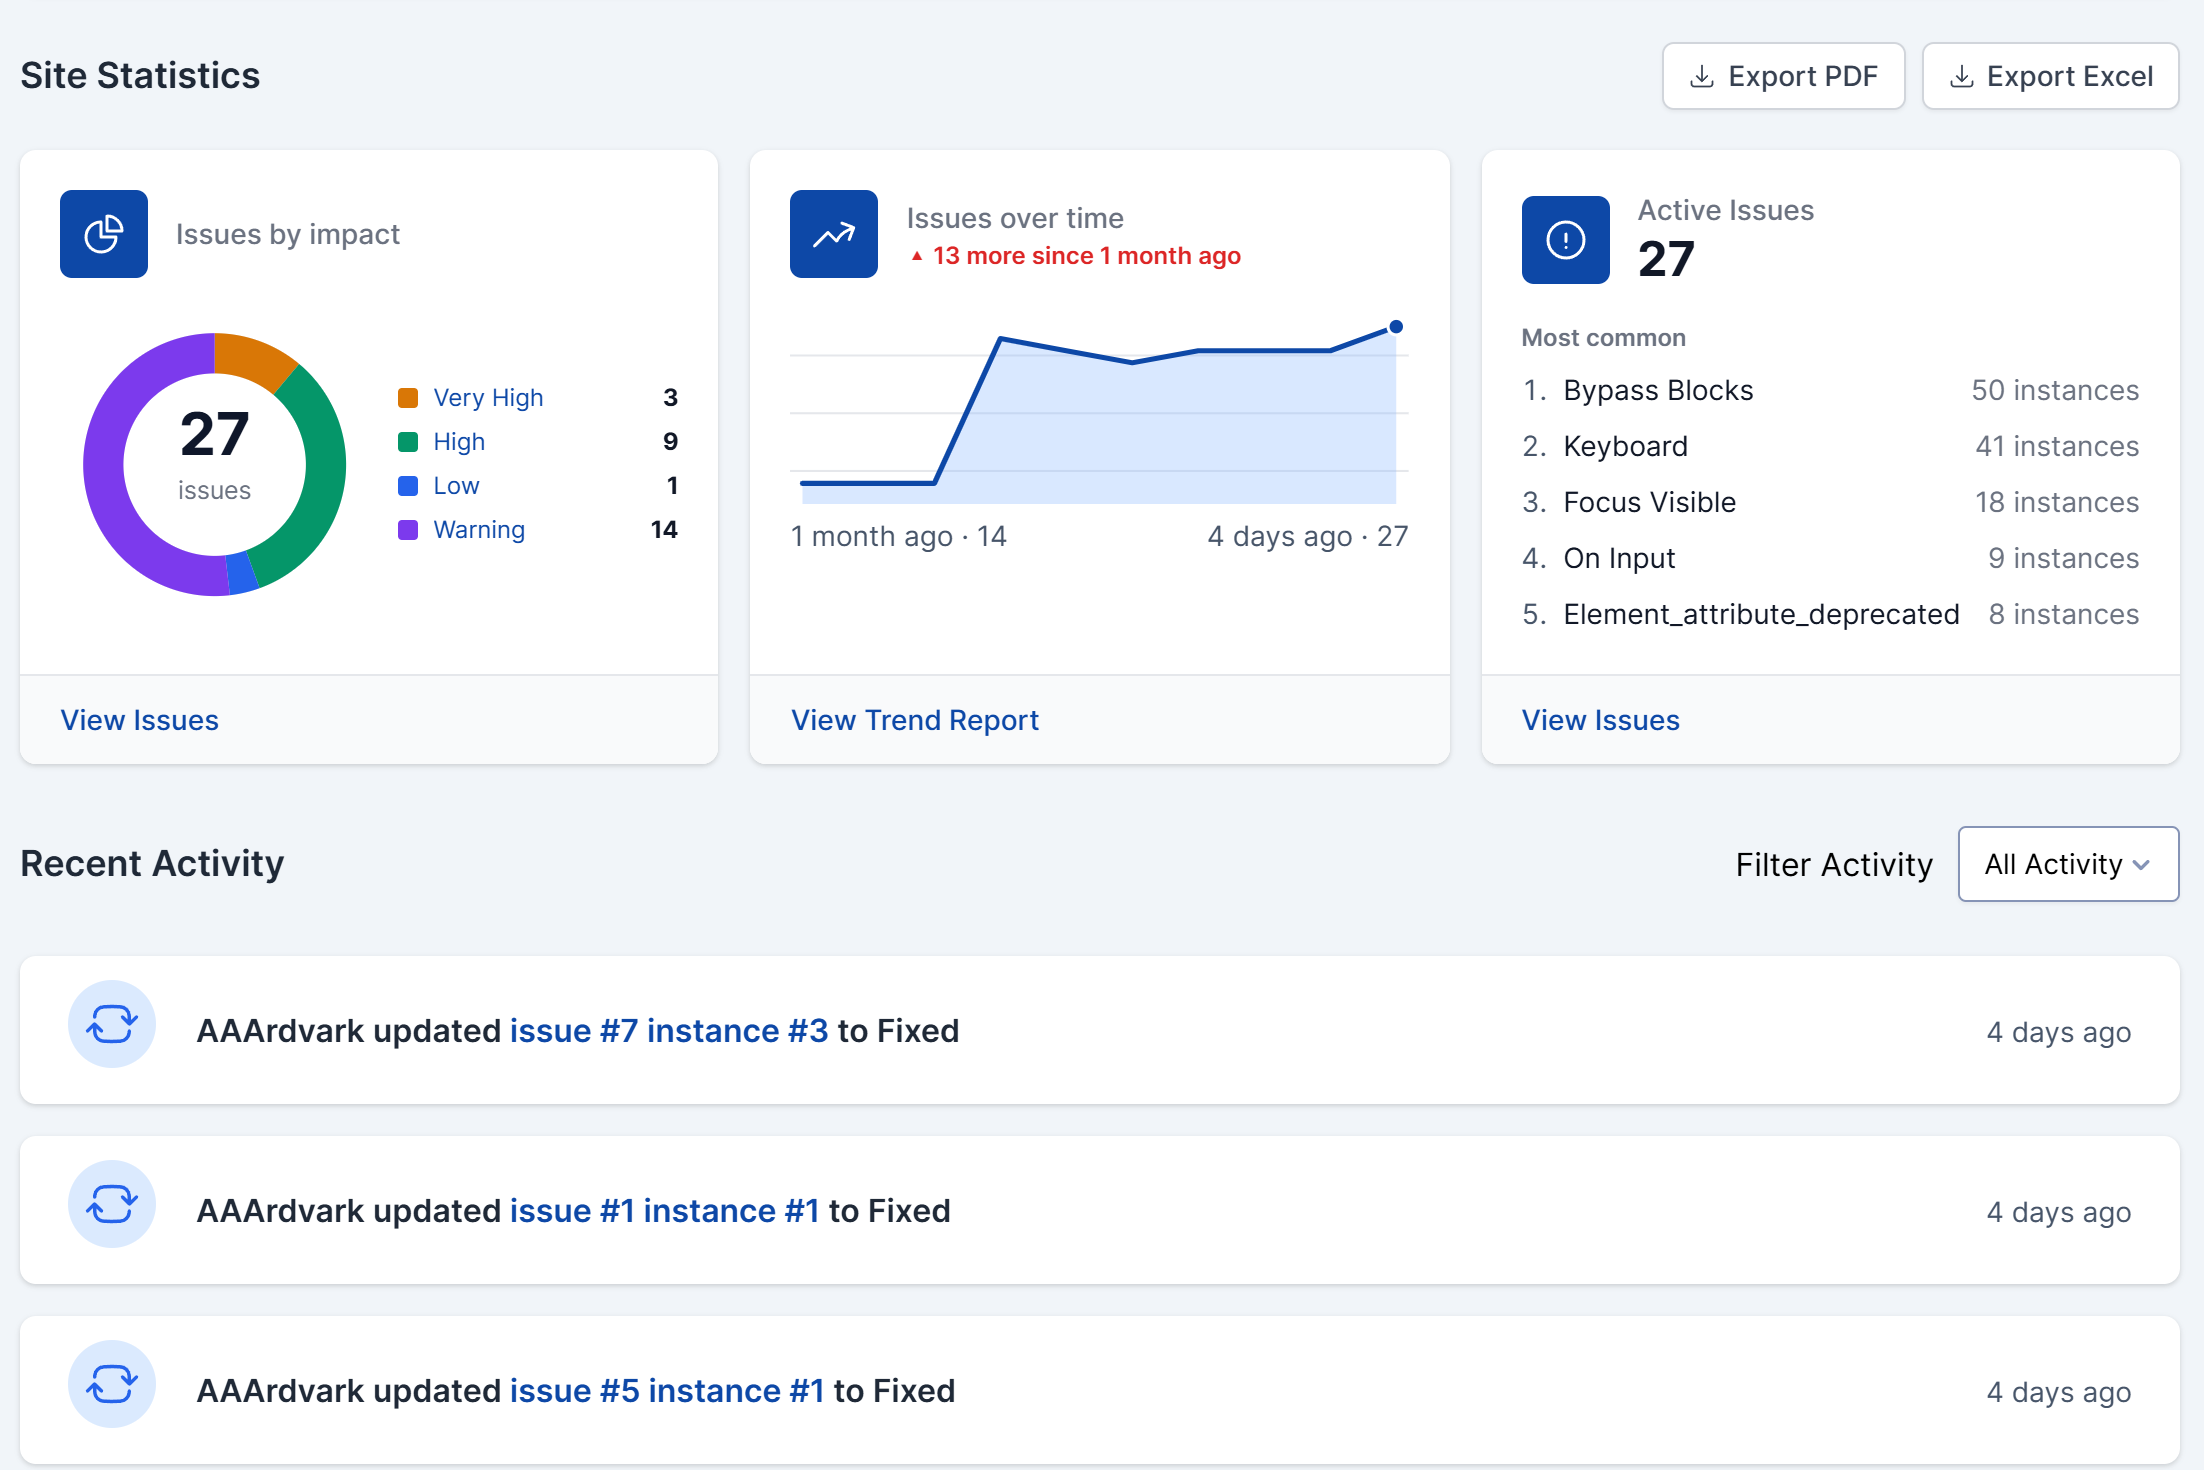
Task: Click the blue Low legend swatch
Action: tap(408, 486)
